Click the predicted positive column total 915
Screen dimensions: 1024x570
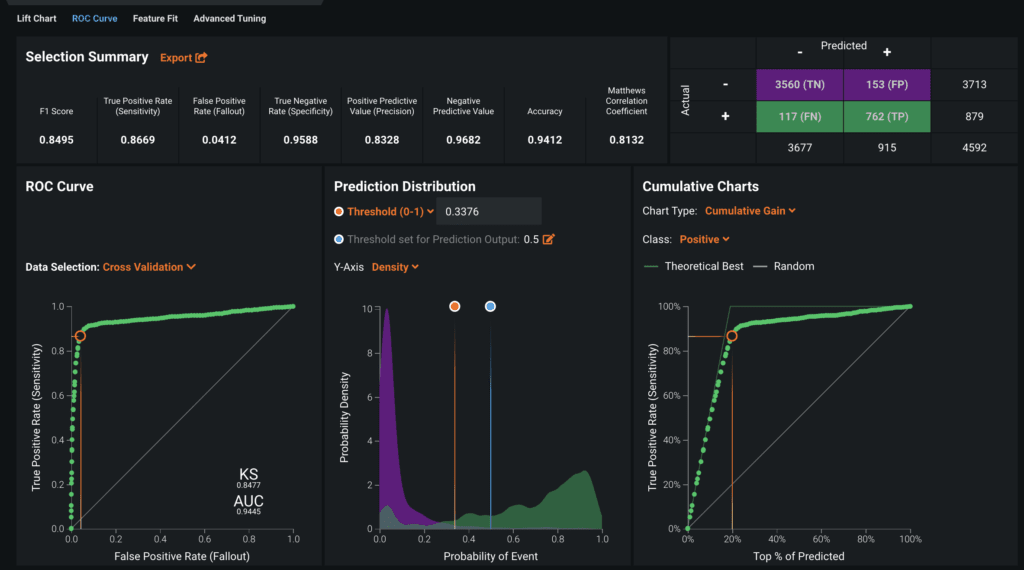point(887,148)
